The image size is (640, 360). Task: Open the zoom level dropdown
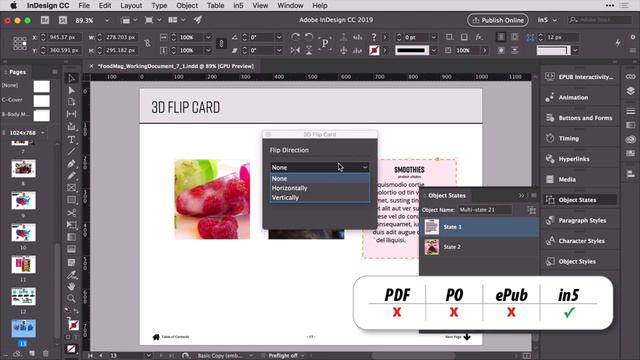(107, 20)
